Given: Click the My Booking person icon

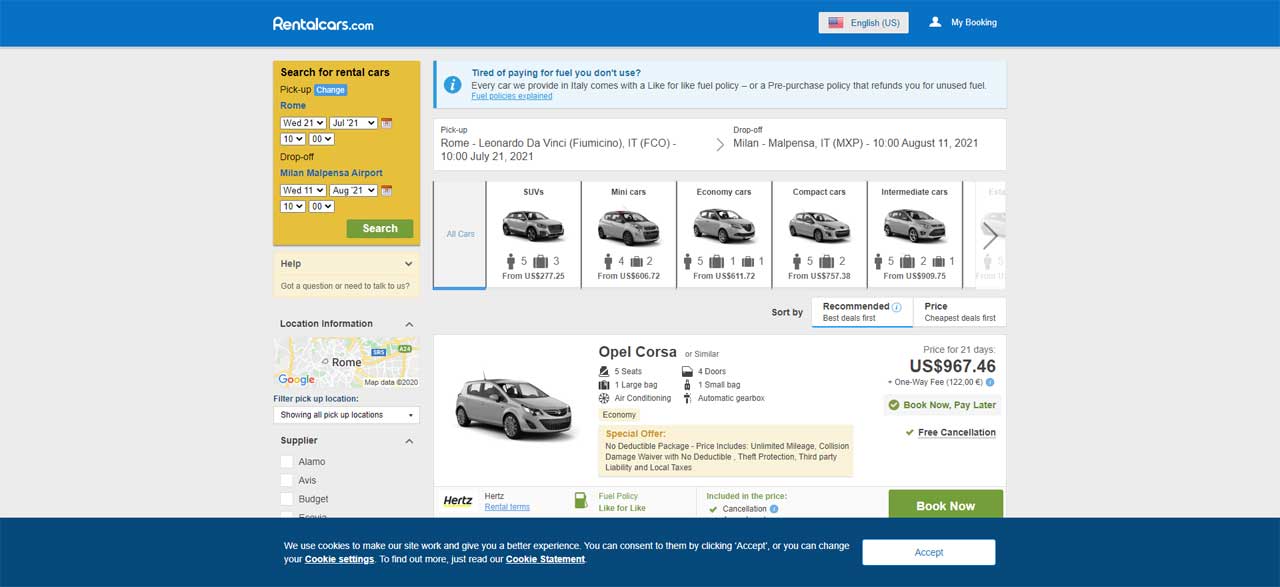Looking at the screenshot, I should click(935, 22).
